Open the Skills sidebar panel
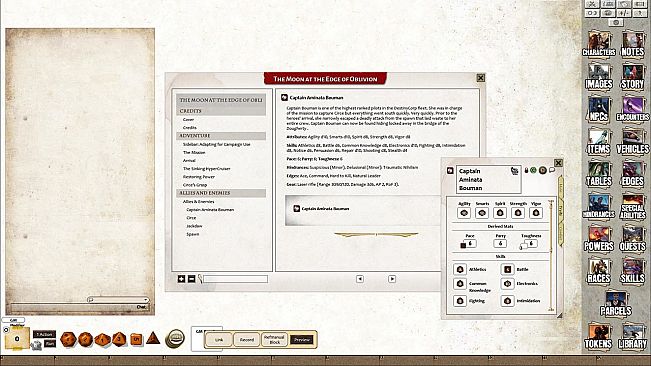 tap(632, 271)
